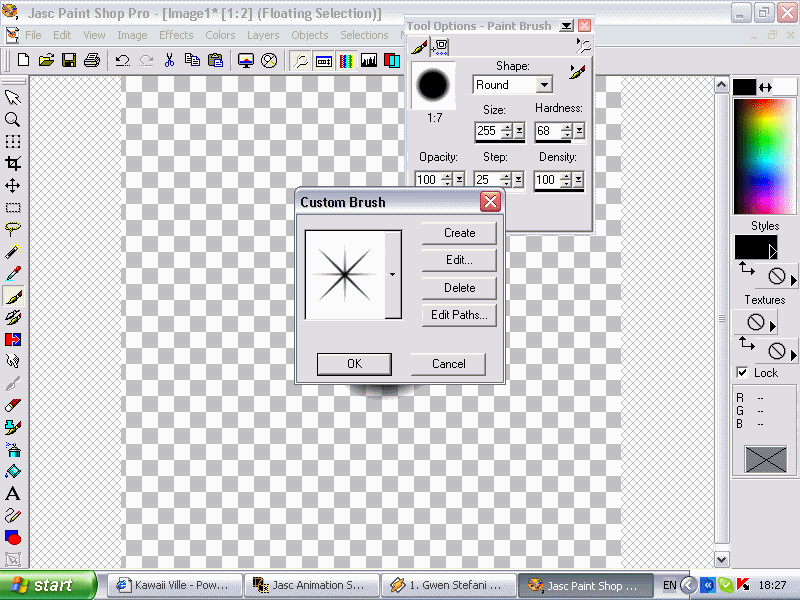Toggle the Tool Options palette icon
The width and height of the screenshot is (800, 600).
point(301,61)
